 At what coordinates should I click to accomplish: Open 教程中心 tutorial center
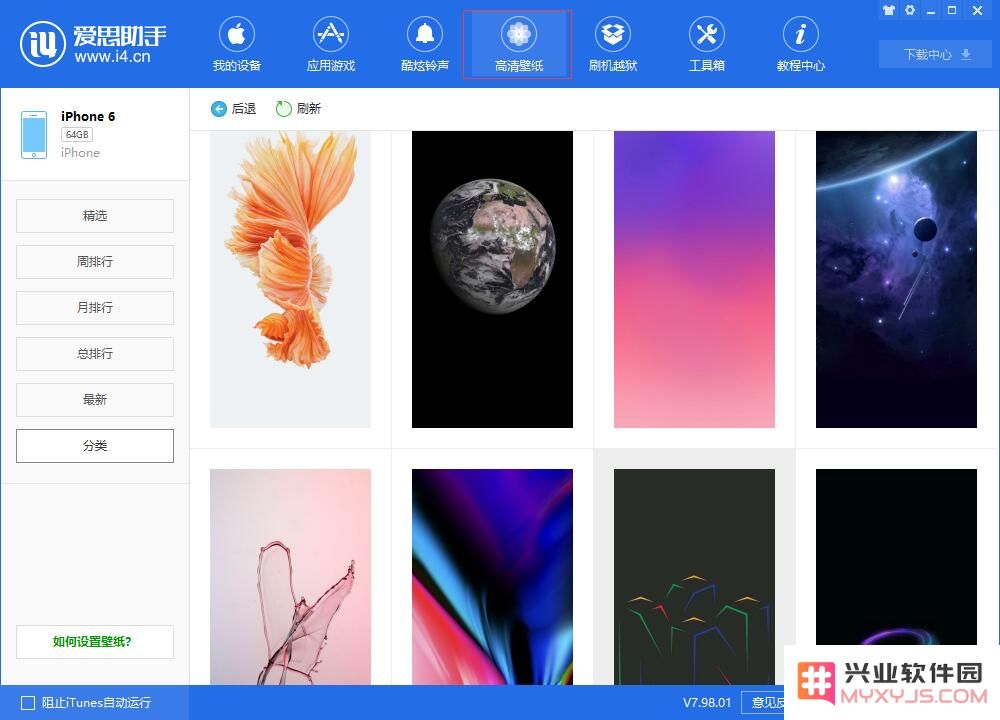tap(800, 44)
